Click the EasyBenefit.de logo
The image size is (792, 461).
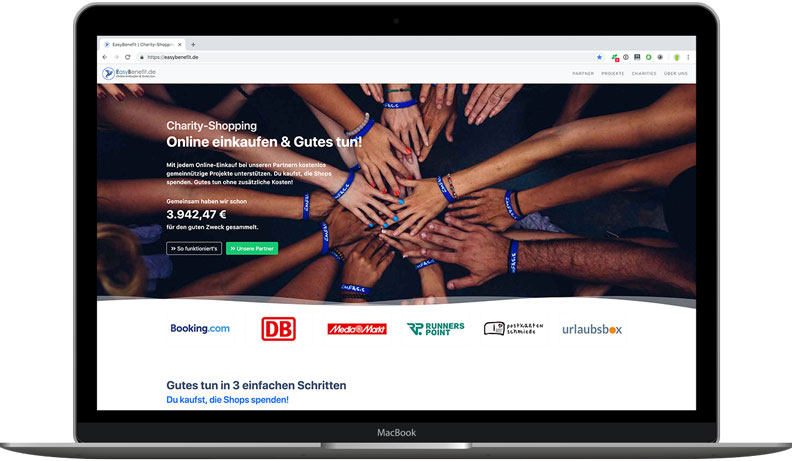pos(129,73)
